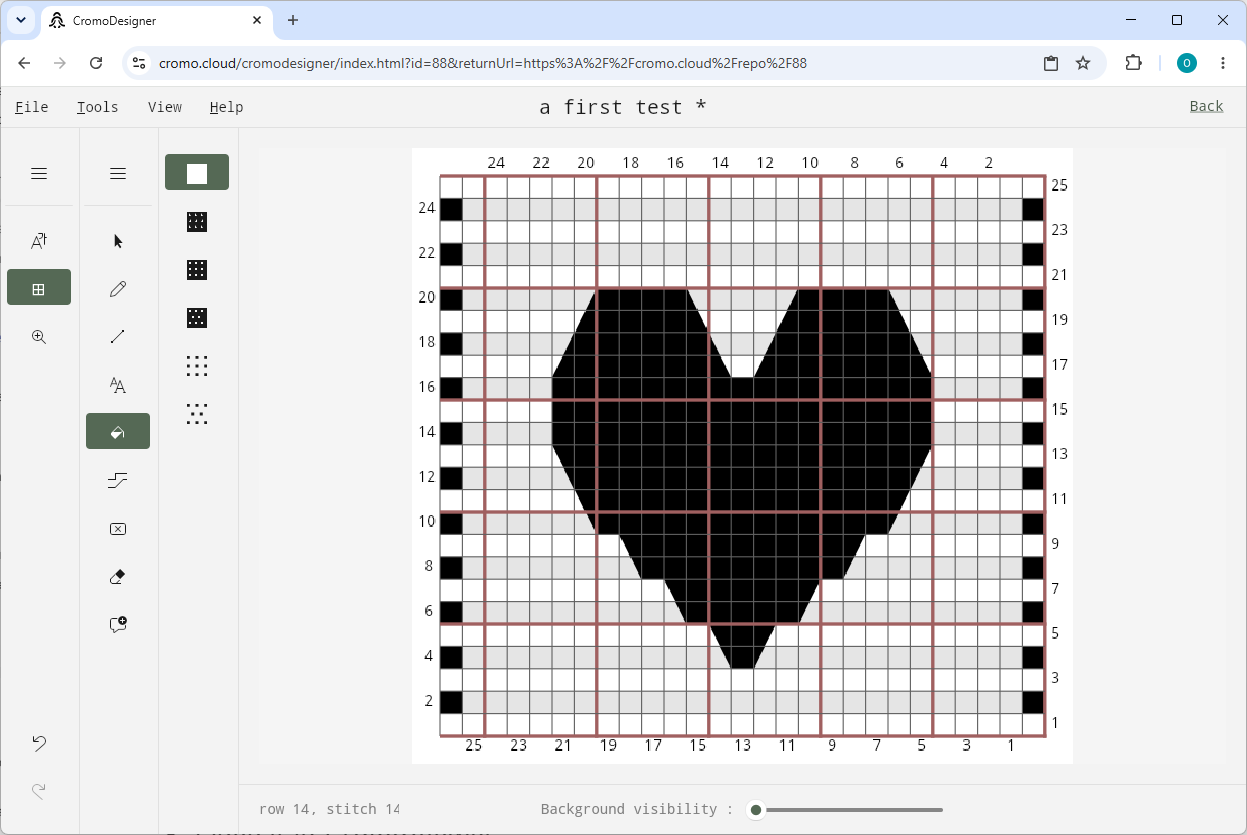Click the CromoDesigner browser tab
The height and width of the screenshot is (835, 1247).
155,20
